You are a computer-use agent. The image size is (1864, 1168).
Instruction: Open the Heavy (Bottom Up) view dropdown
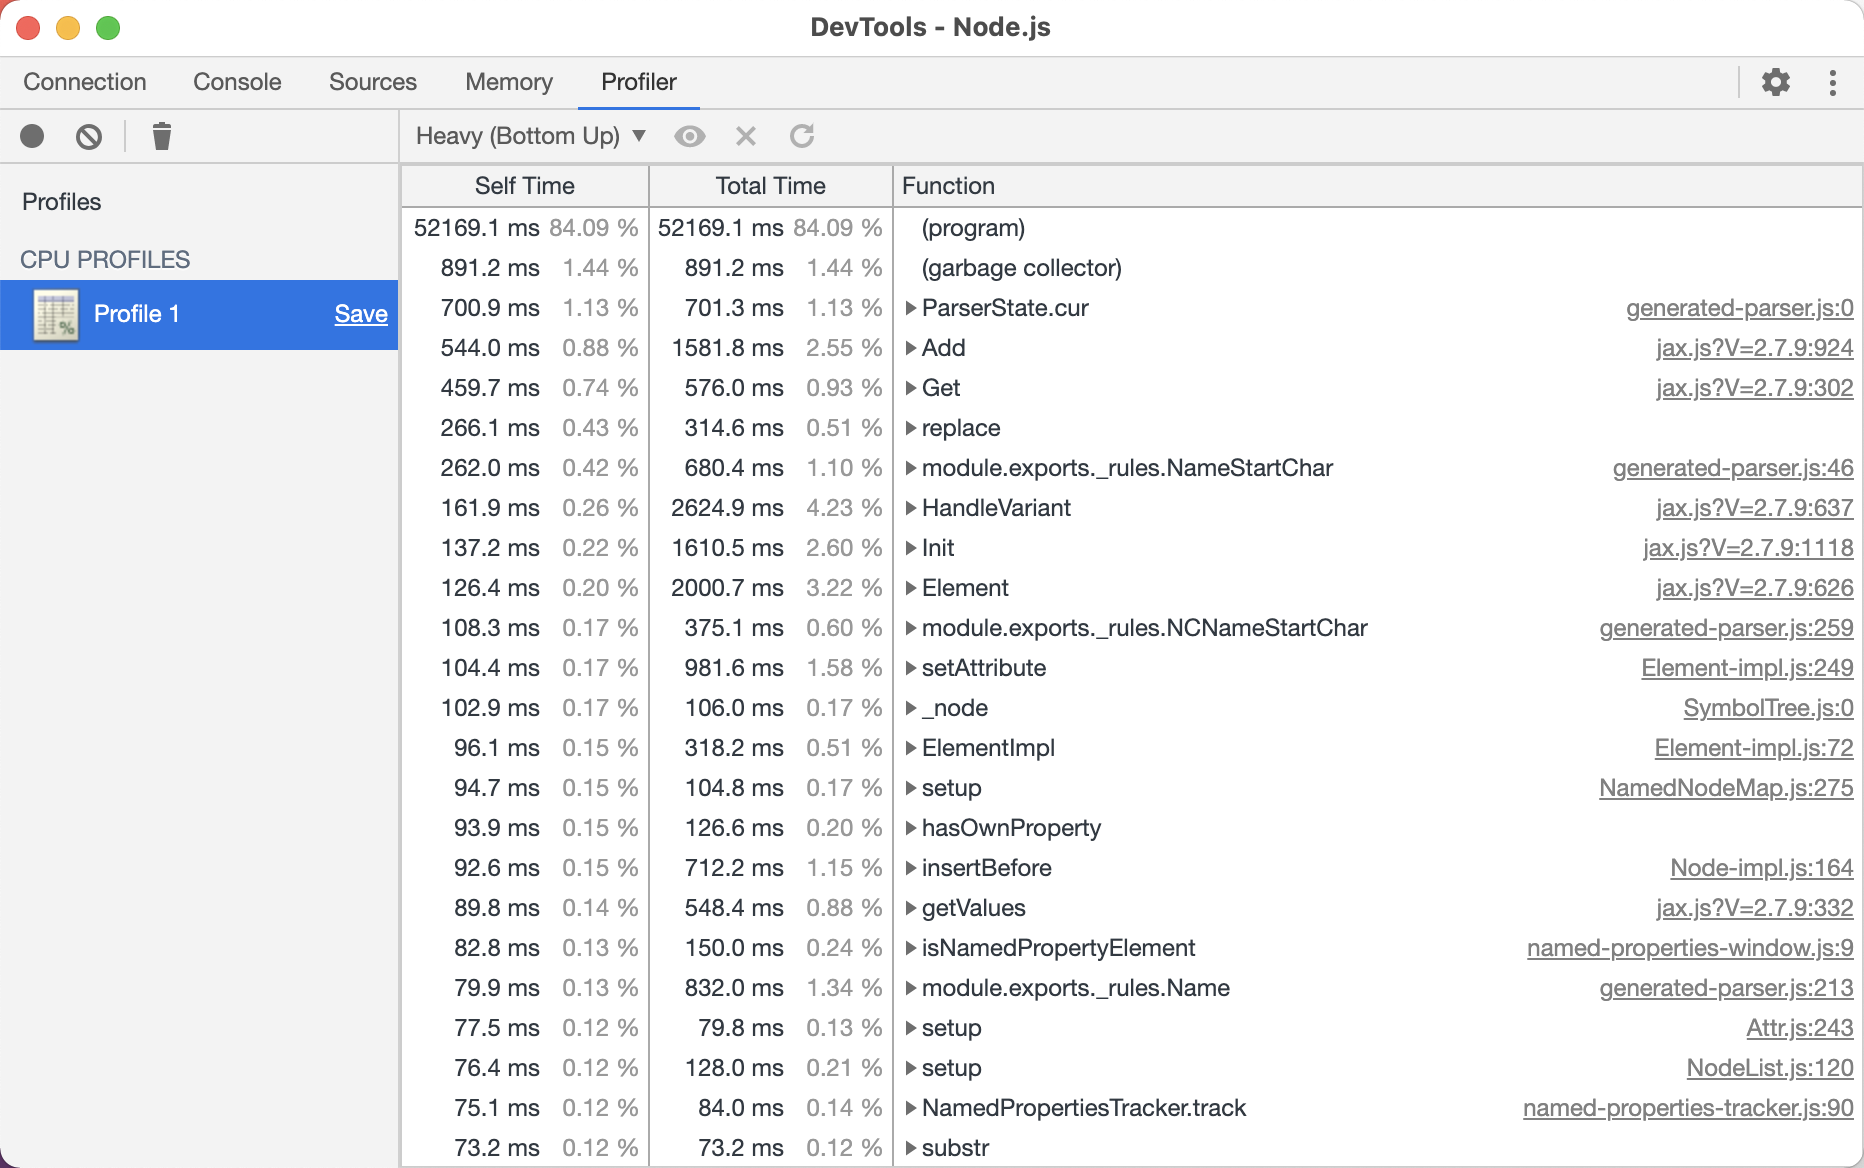pos(531,136)
